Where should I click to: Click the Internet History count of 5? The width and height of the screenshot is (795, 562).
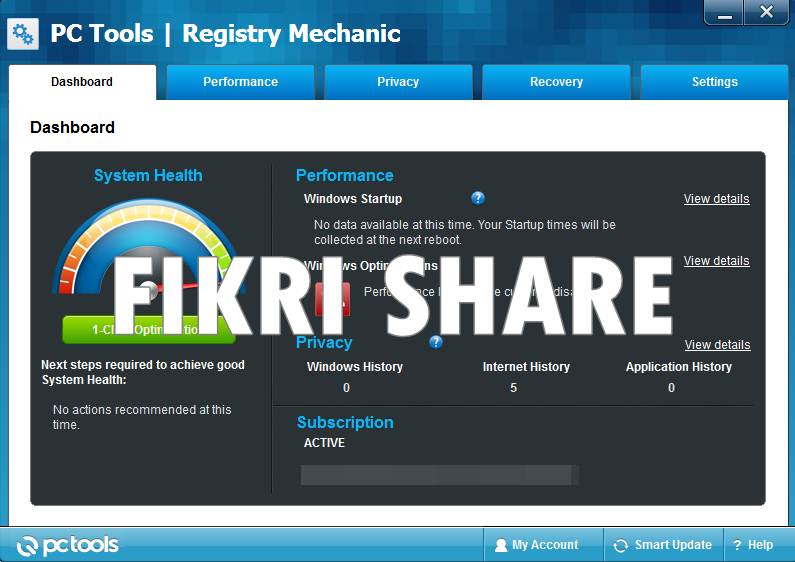click(514, 388)
